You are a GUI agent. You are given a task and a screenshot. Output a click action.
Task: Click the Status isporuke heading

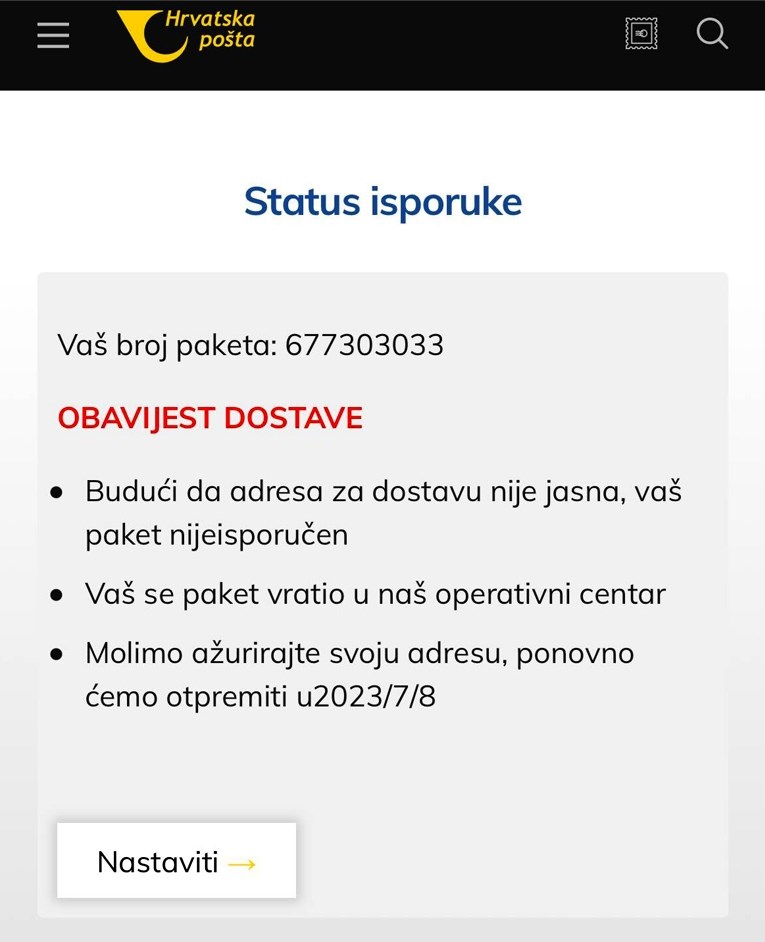383,202
